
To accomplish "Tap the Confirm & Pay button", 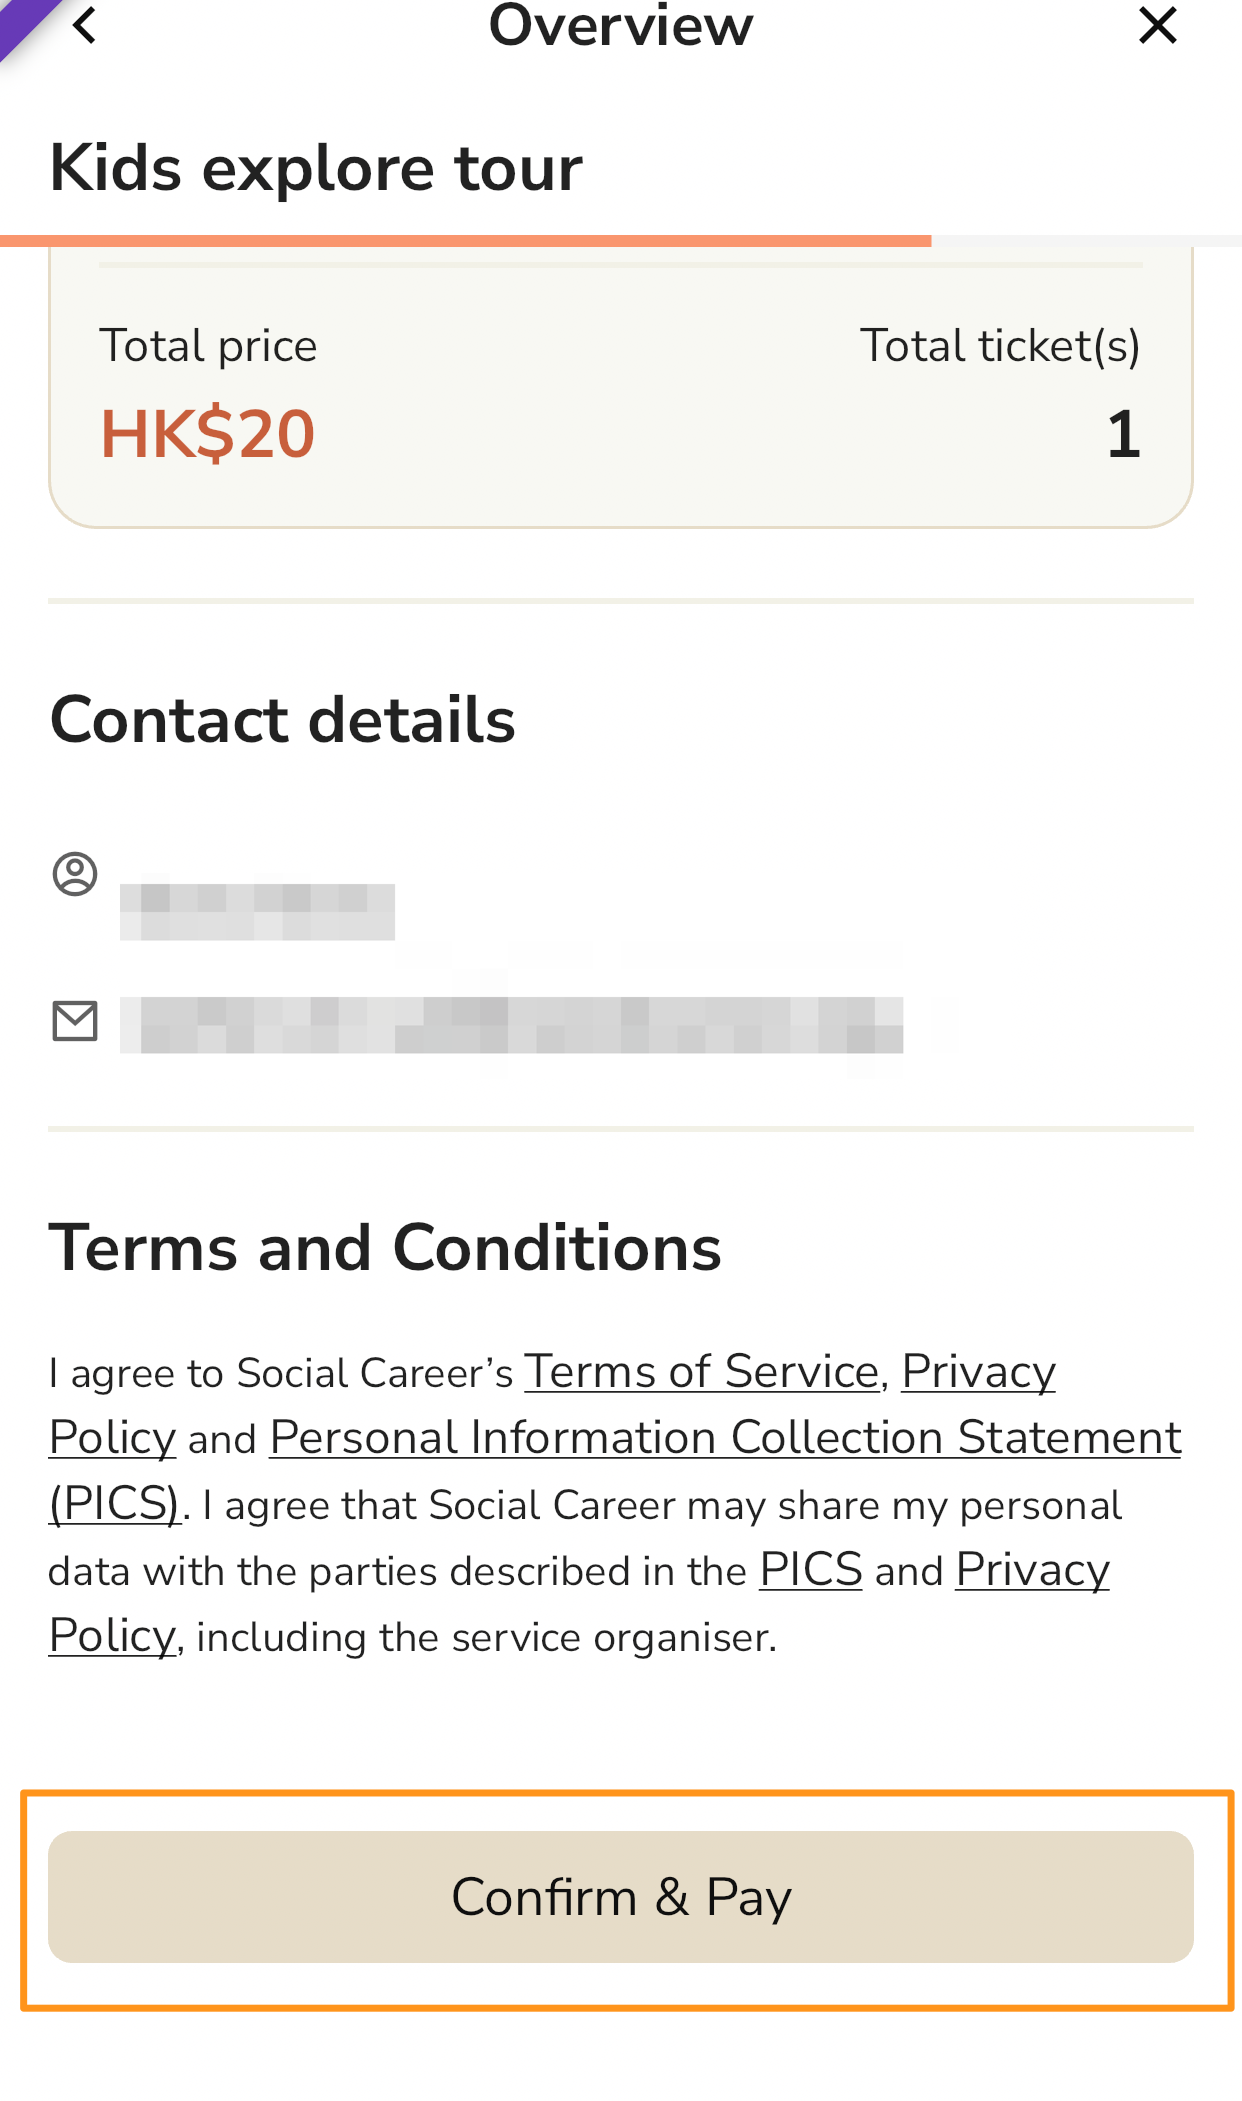I will (x=621, y=1896).
